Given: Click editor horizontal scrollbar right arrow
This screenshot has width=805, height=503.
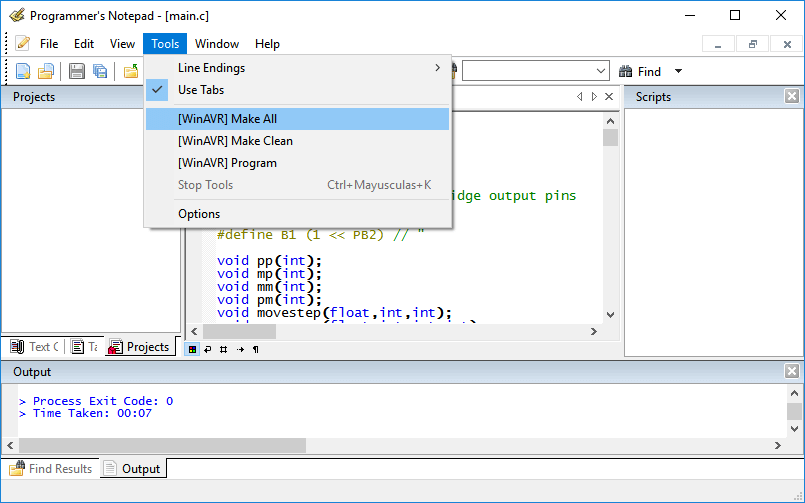Looking at the screenshot, I should pyautogui.click(x=594, y=332).
